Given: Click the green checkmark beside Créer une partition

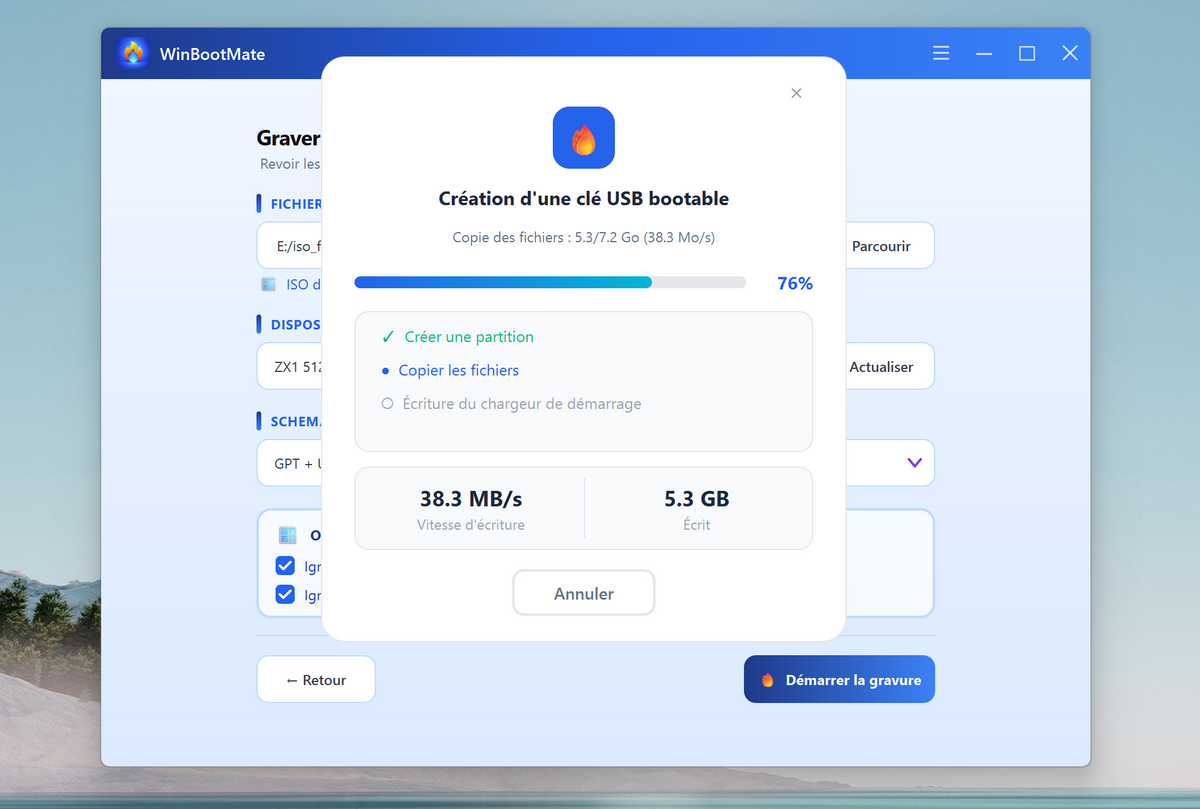Looking at the screenshot, I should 388,337.
